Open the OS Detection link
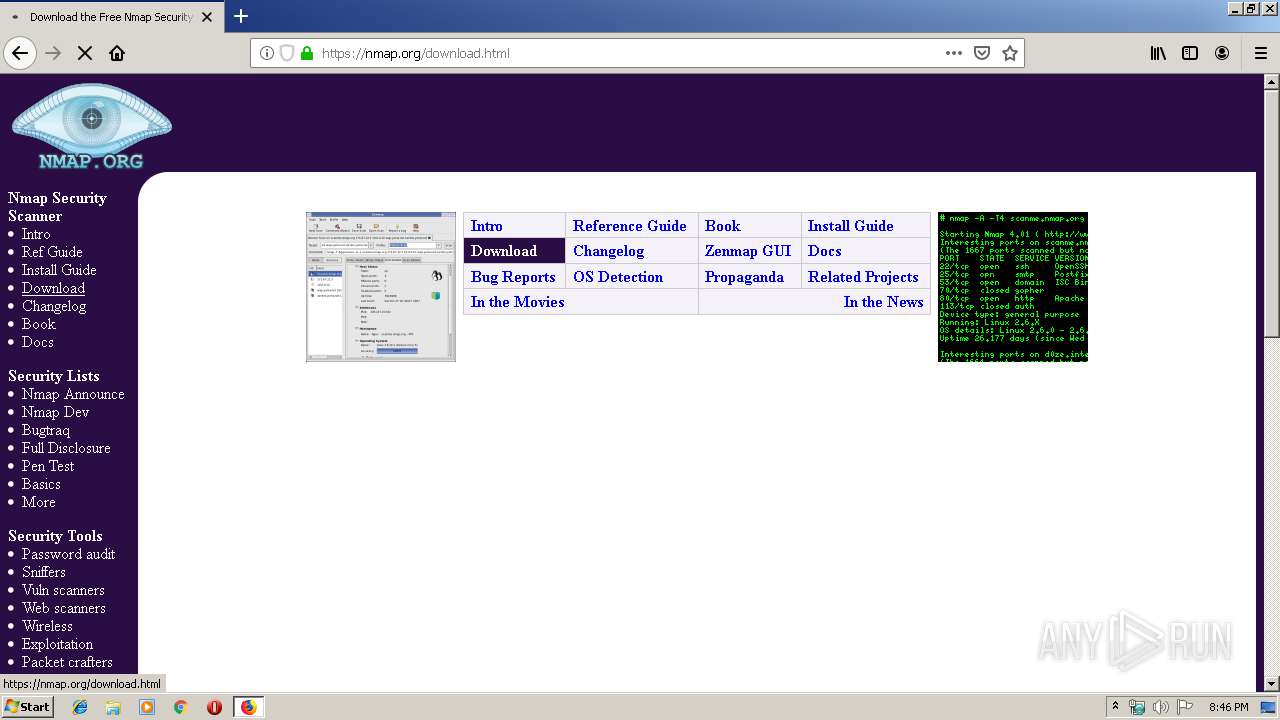This screenshot has height=720, width=1280. (x=618, y=277)
